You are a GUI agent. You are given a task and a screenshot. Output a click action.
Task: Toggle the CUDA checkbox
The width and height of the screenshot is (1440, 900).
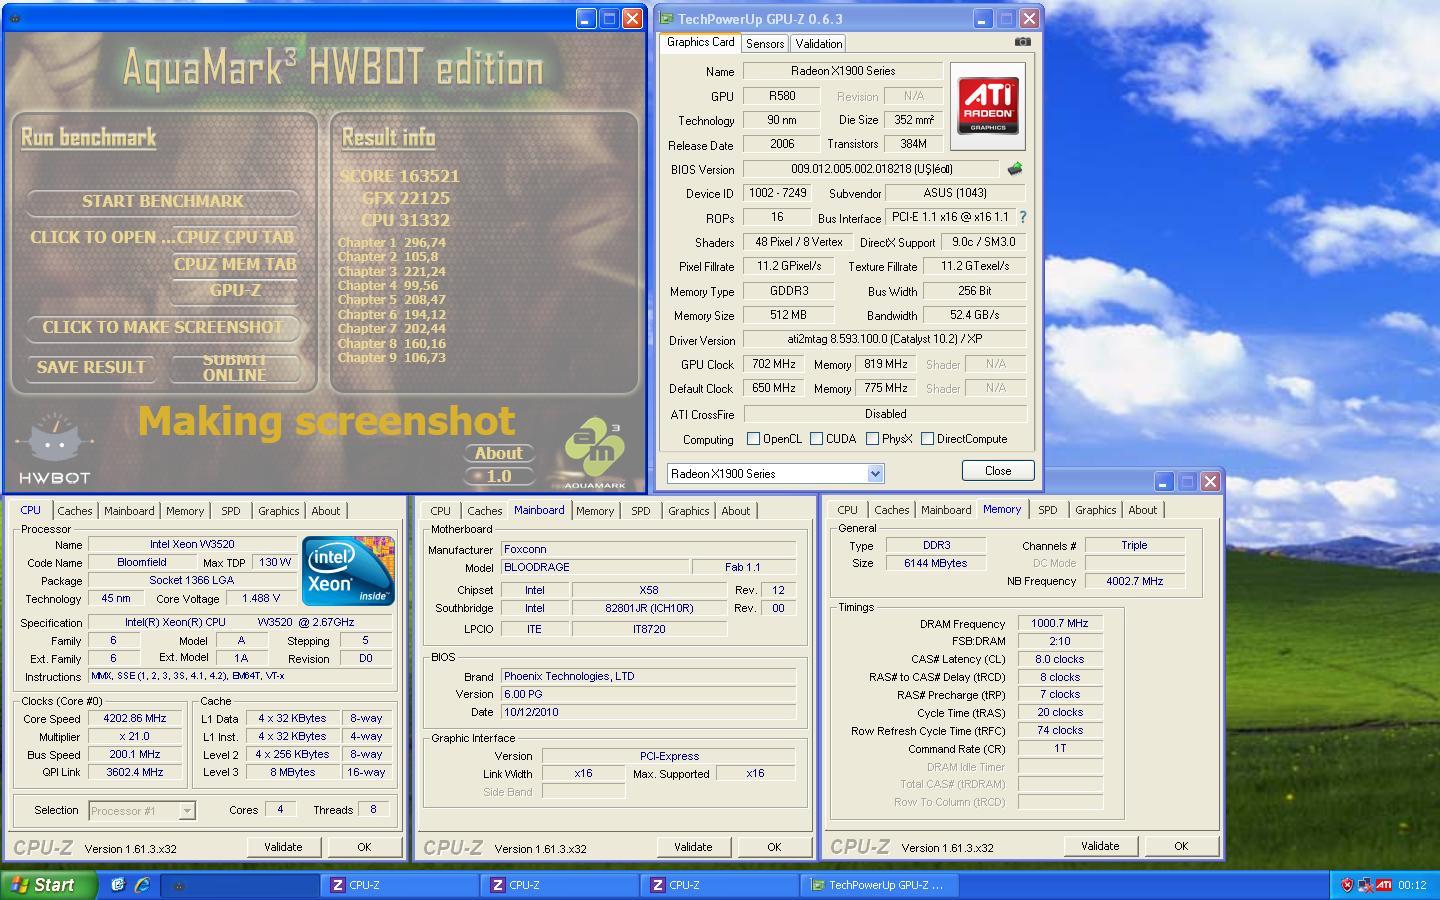point(816,439)
